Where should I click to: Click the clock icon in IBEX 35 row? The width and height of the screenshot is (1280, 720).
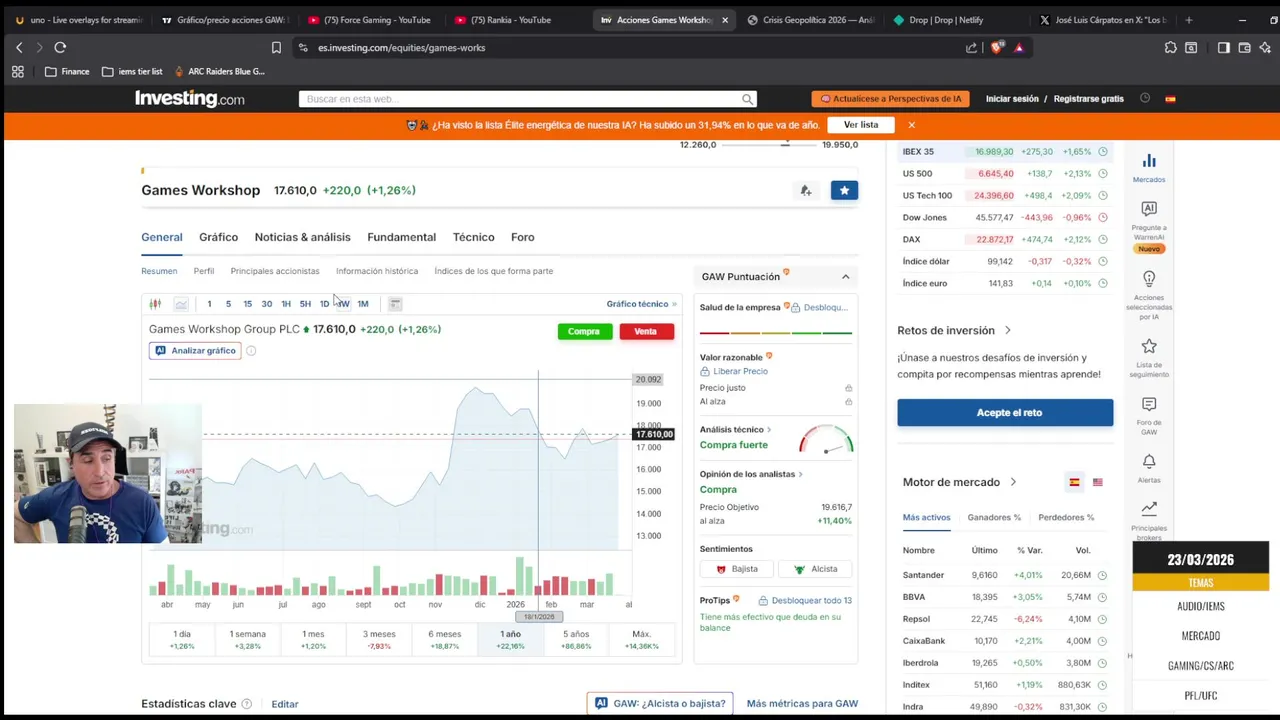point(1102,152)
